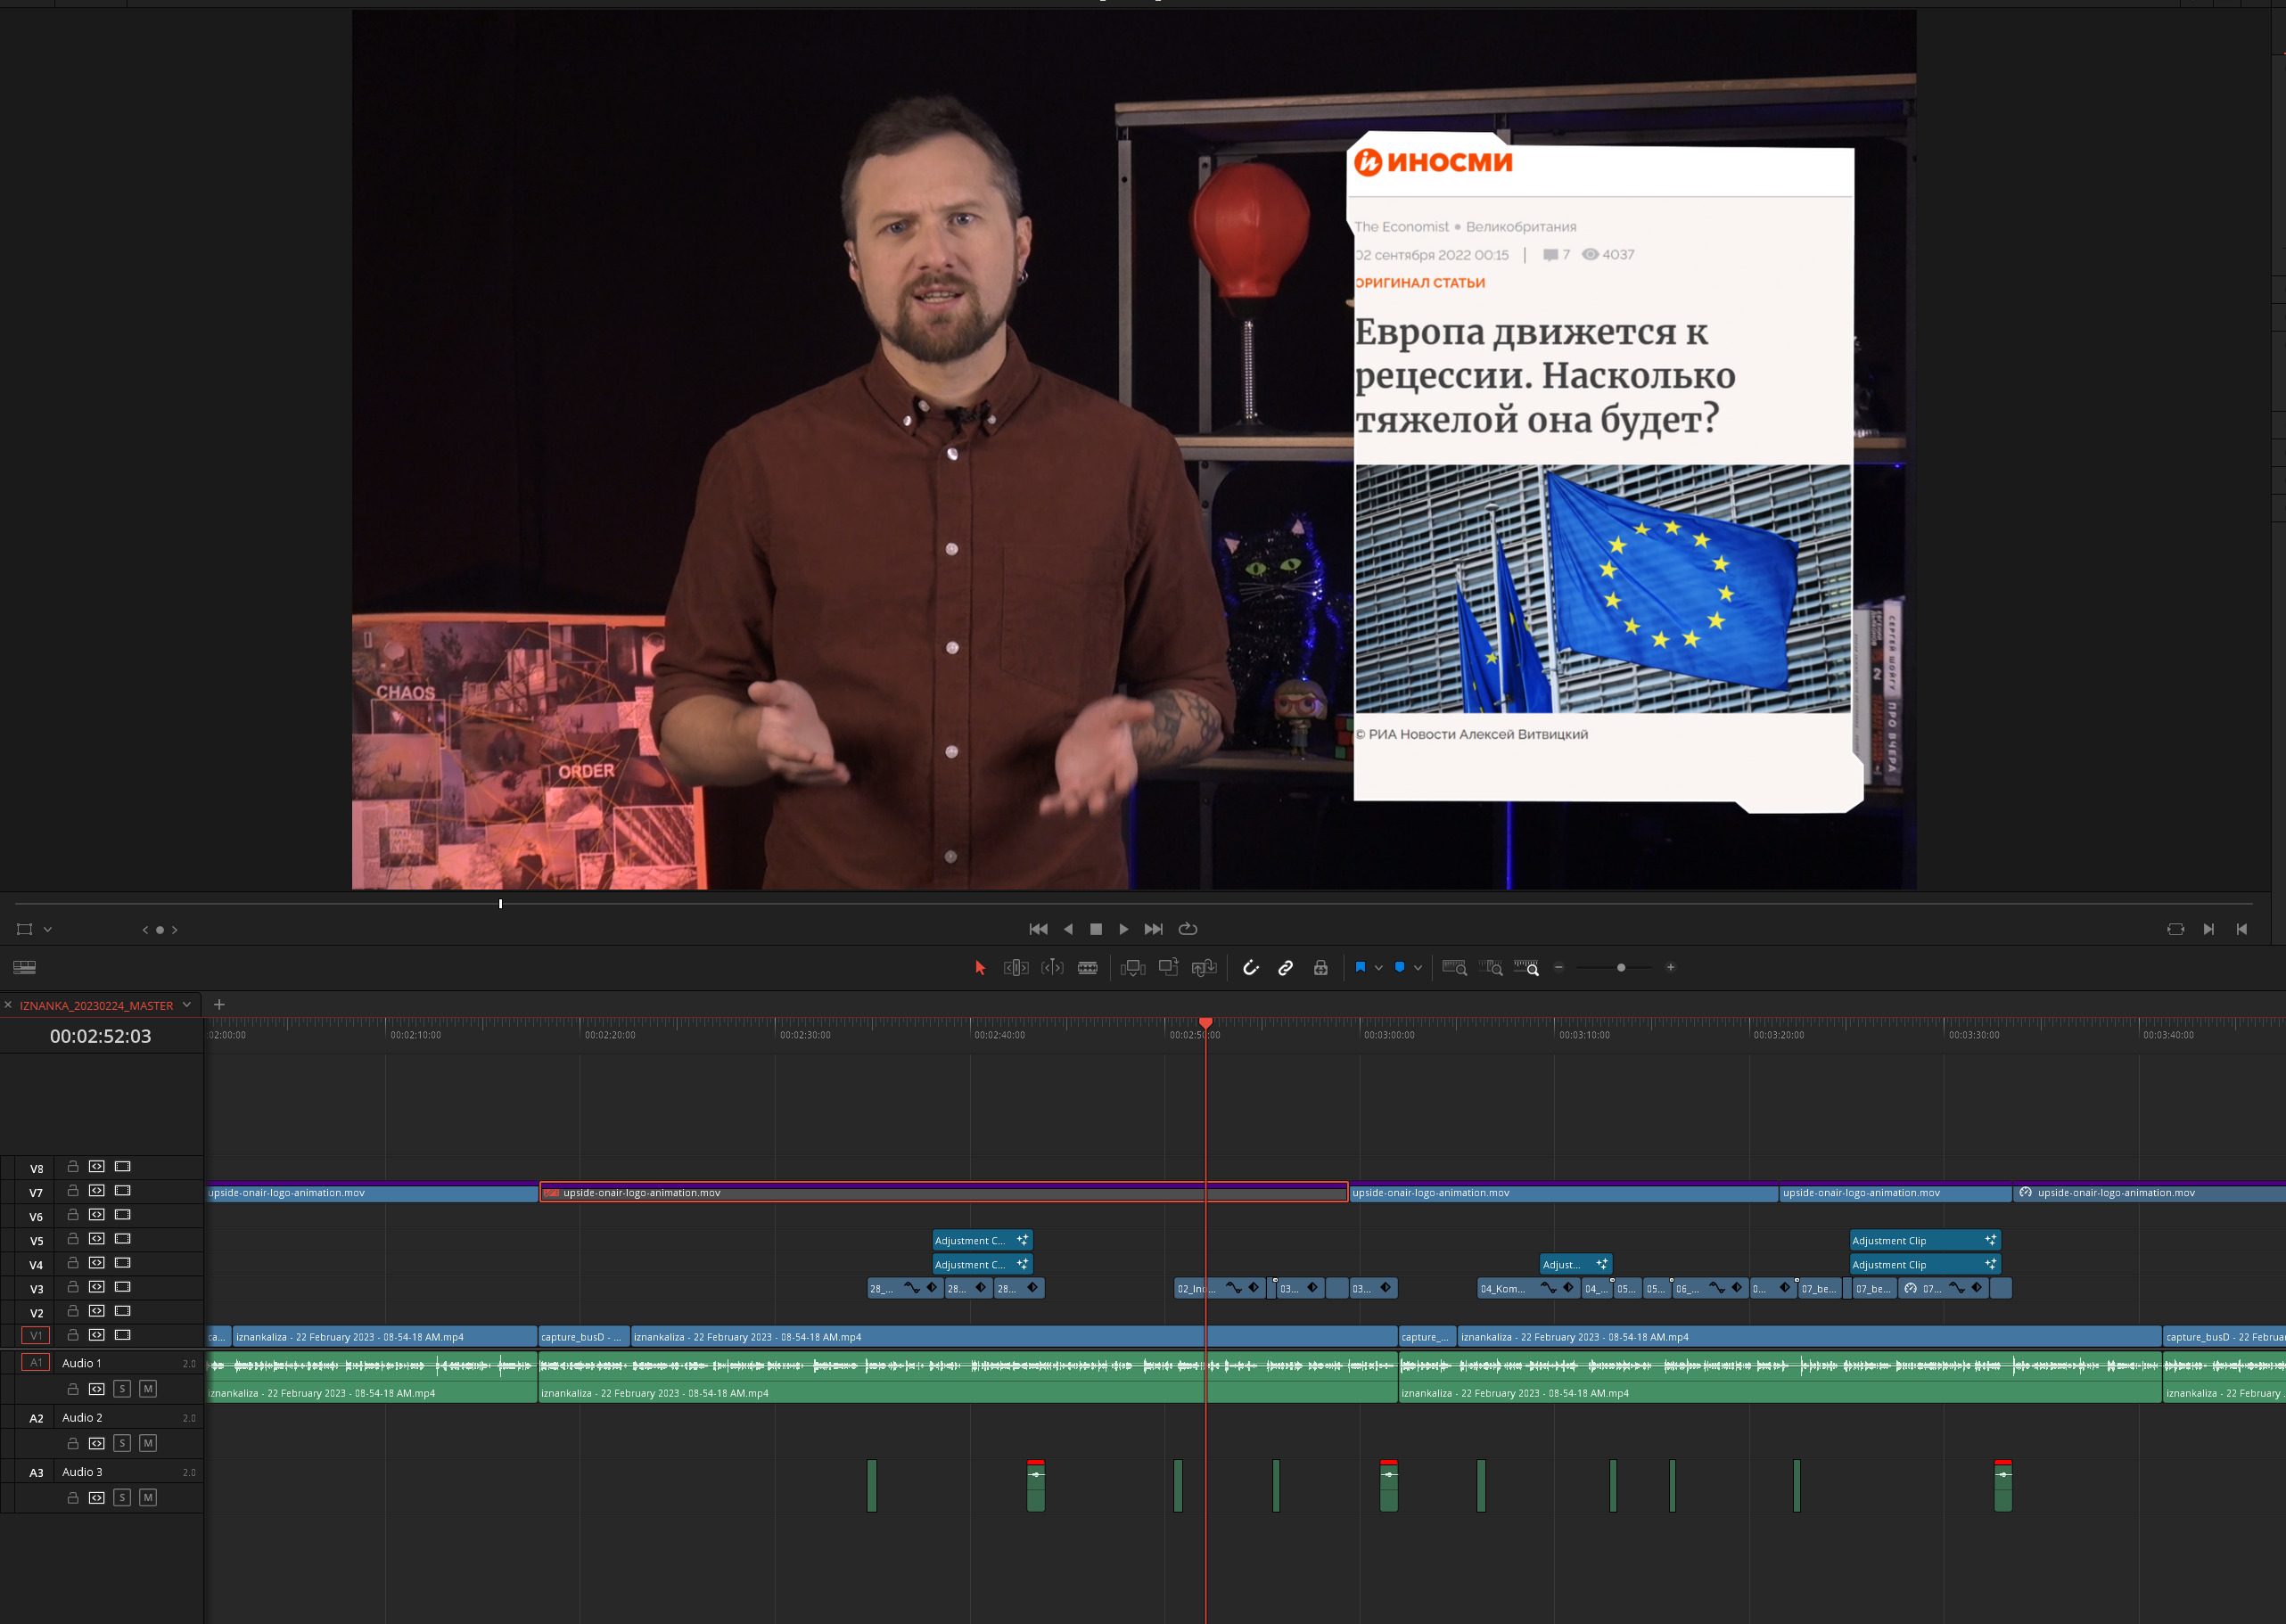
Task: Click the timeline zoom in plus button
Action: point(1670,967)
